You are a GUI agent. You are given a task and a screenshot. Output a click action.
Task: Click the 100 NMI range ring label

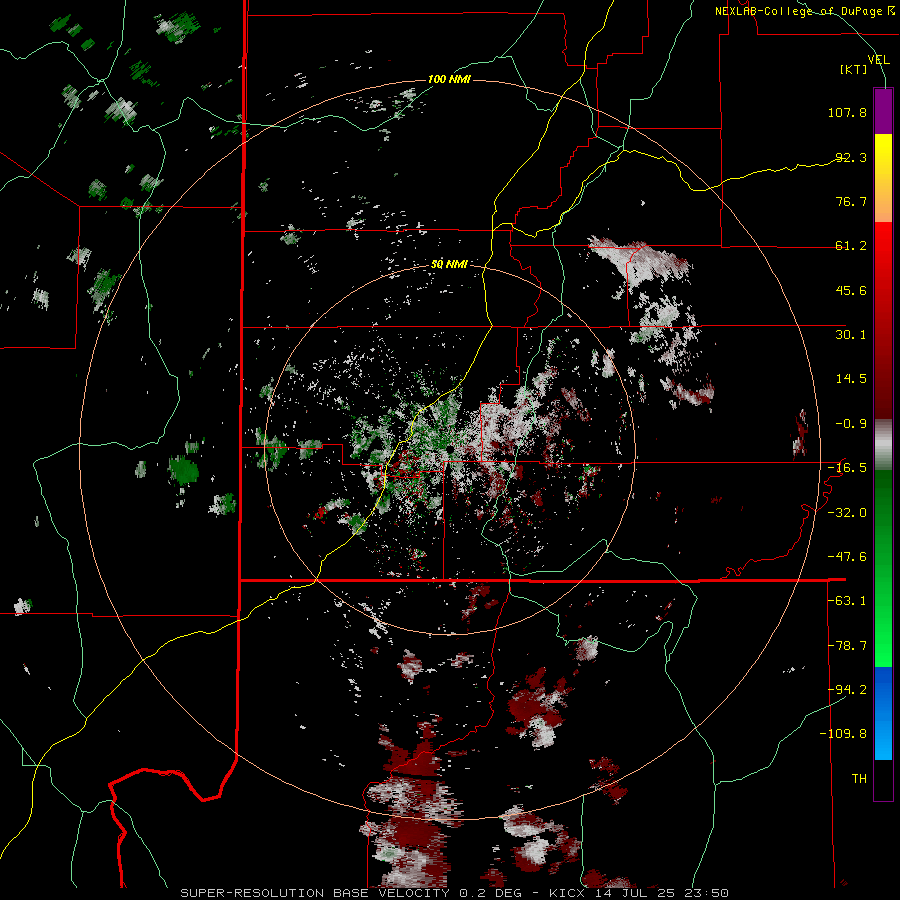click(x=449, y=79)
